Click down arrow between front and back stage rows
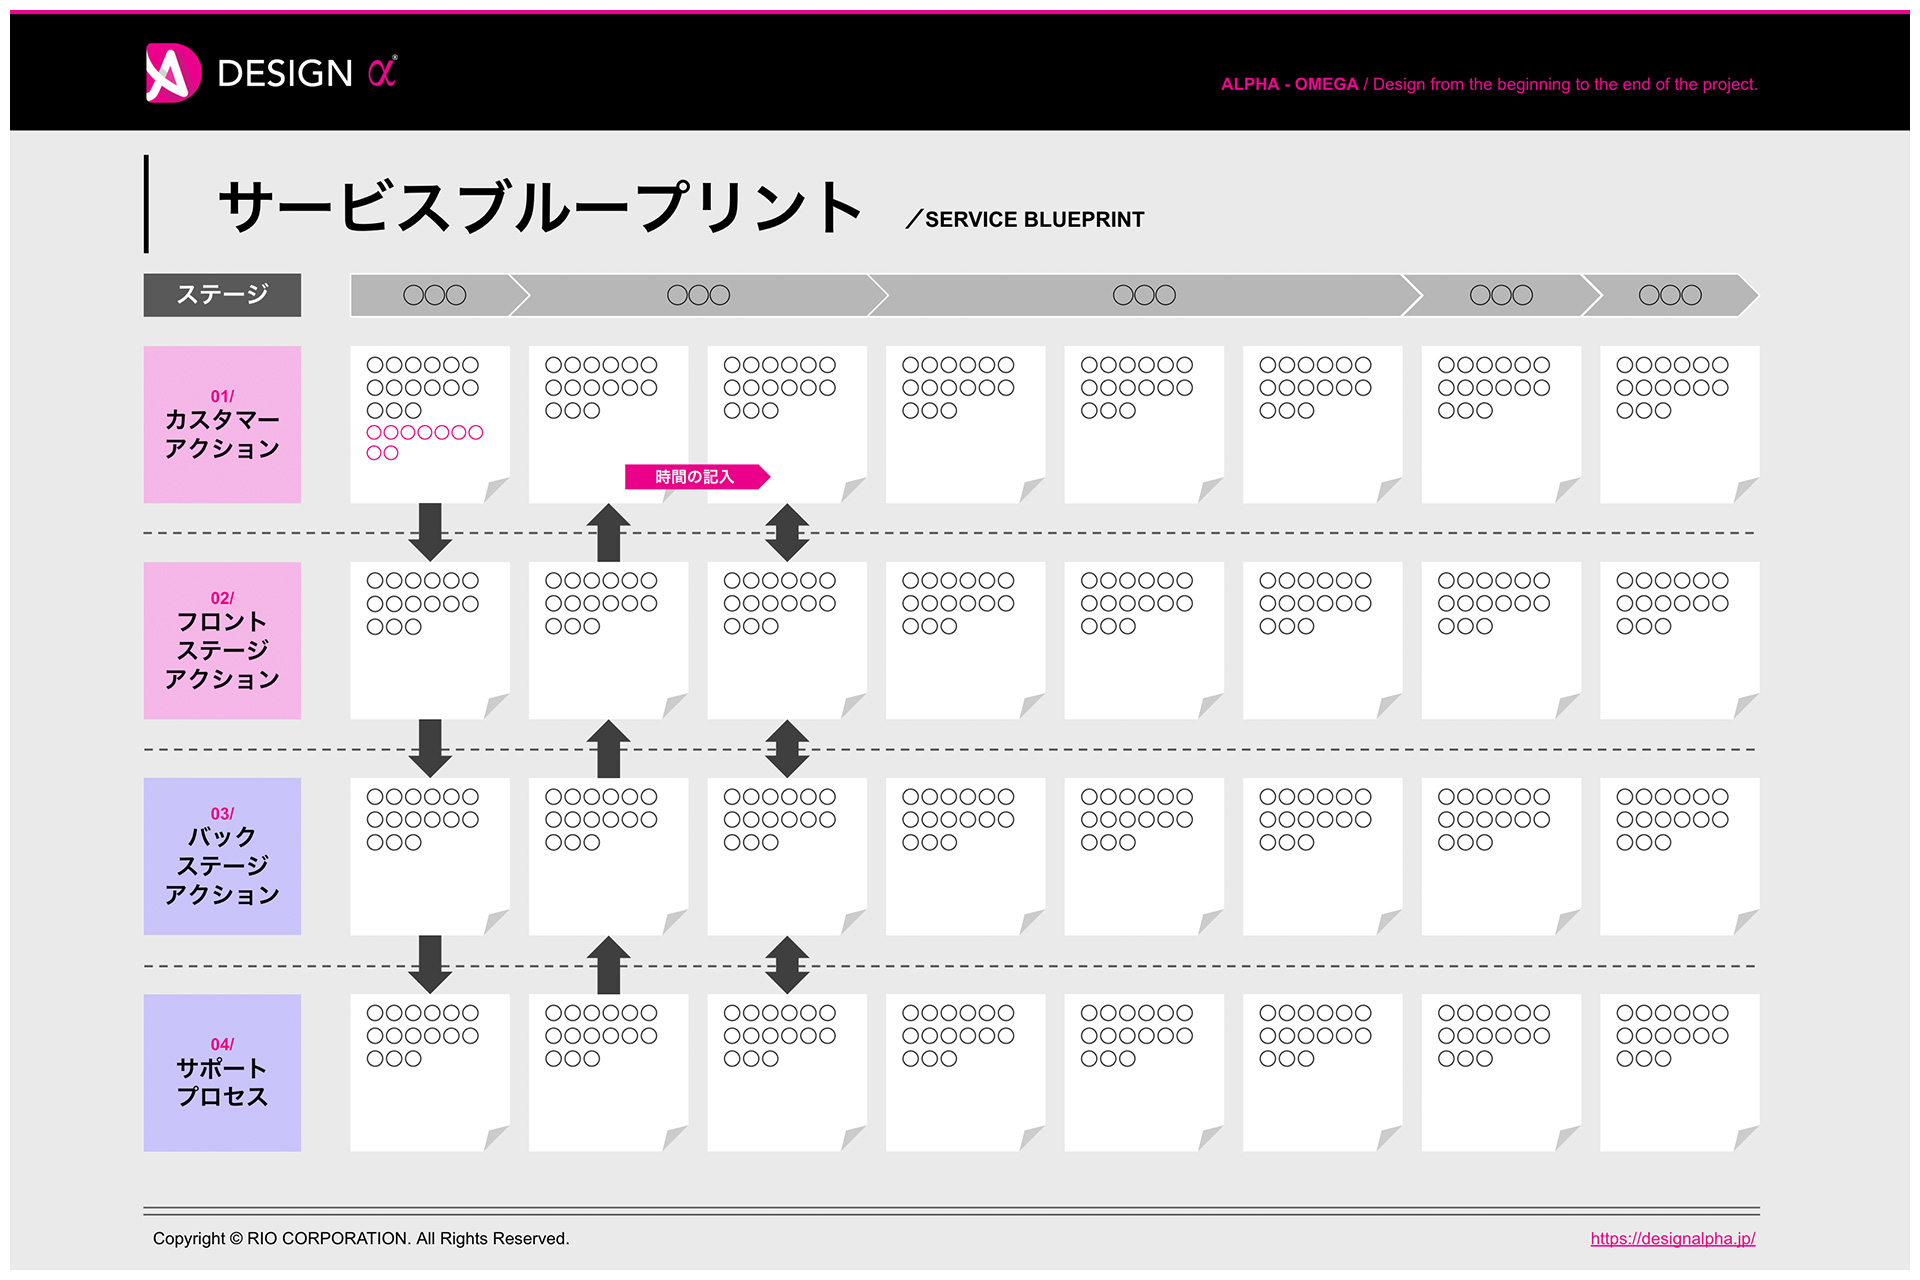Viewport: 1920px width, 1280px height. (x=430, y=748)
